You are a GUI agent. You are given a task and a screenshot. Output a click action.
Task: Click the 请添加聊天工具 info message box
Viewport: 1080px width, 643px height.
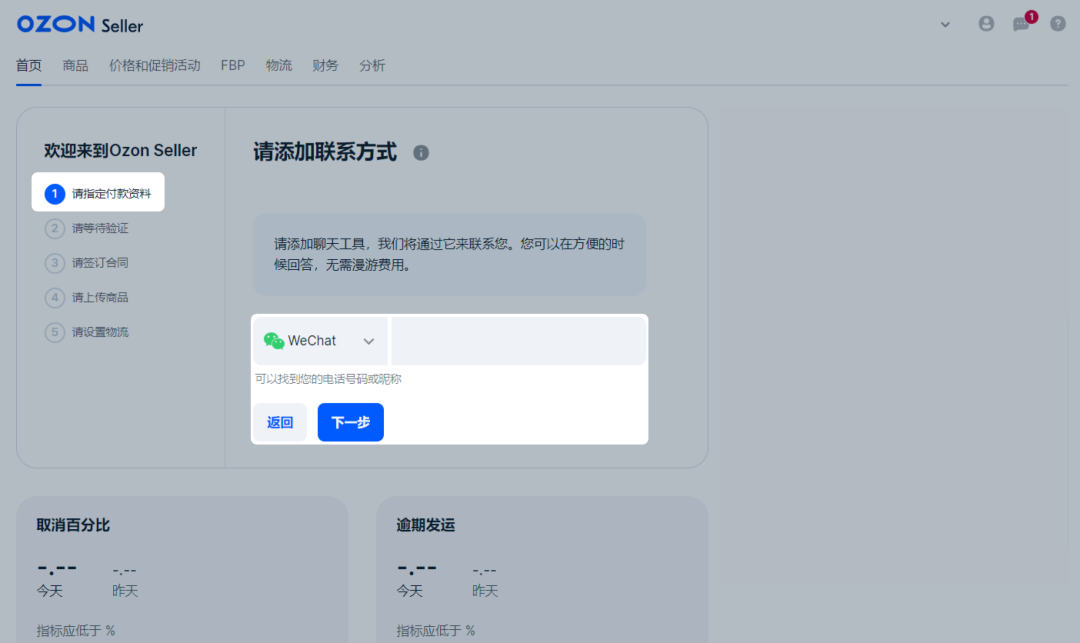449,255
